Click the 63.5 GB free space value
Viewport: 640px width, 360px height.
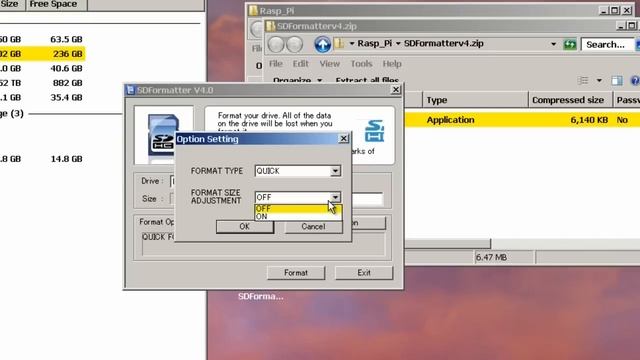pyautogui.click(x=66, y=39)
